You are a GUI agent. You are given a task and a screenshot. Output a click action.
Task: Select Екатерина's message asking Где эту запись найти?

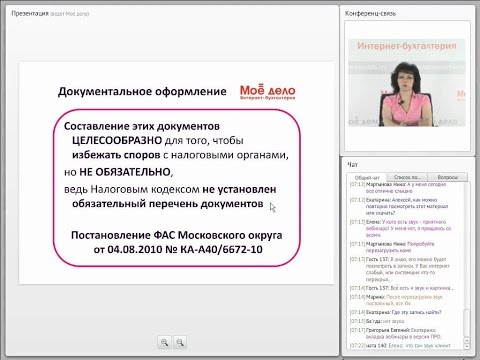396,312
